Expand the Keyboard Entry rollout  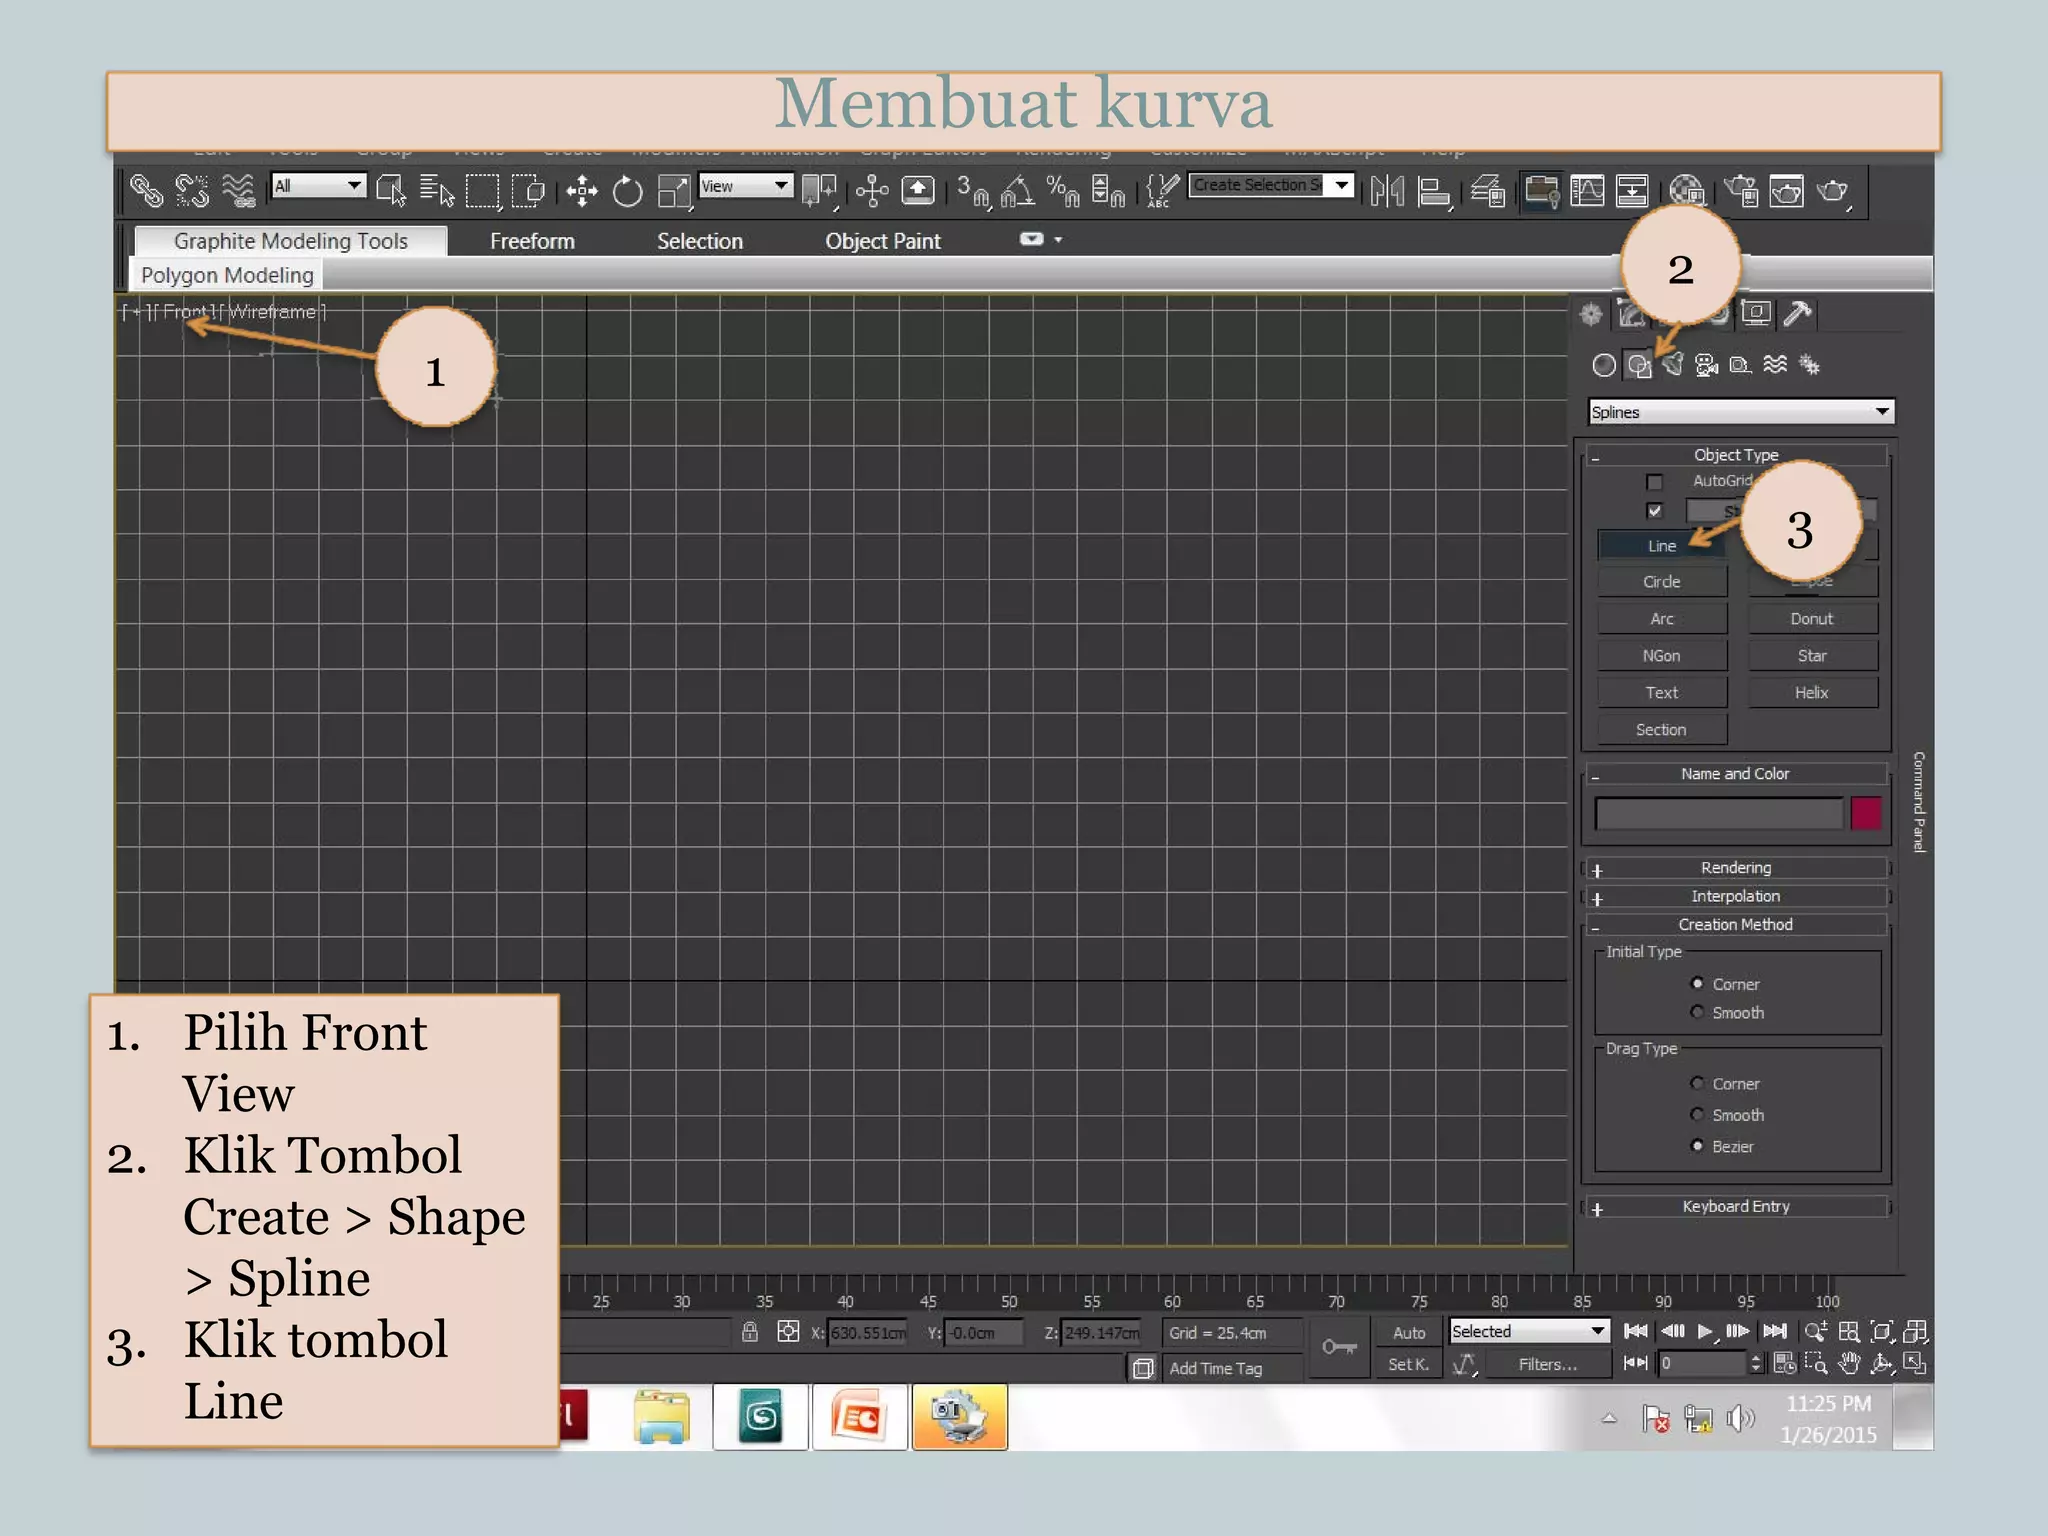(1736, 1206)
